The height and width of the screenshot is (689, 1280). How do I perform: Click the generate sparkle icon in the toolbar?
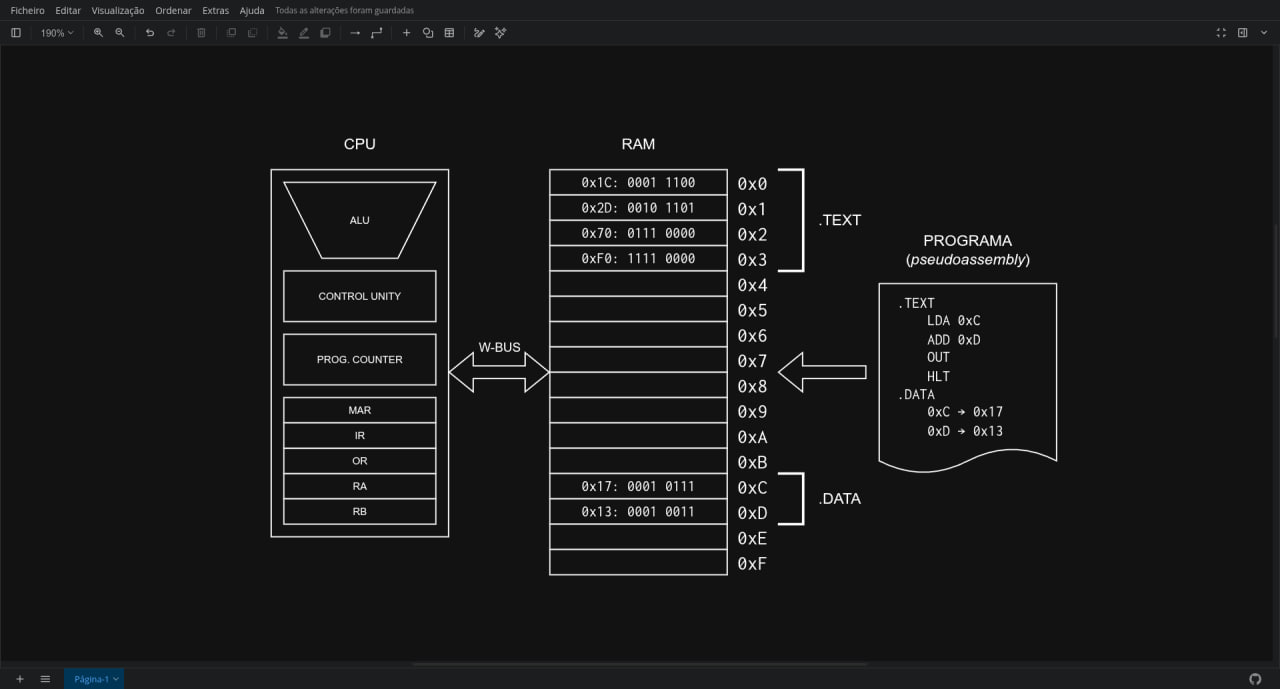[500, 33]
